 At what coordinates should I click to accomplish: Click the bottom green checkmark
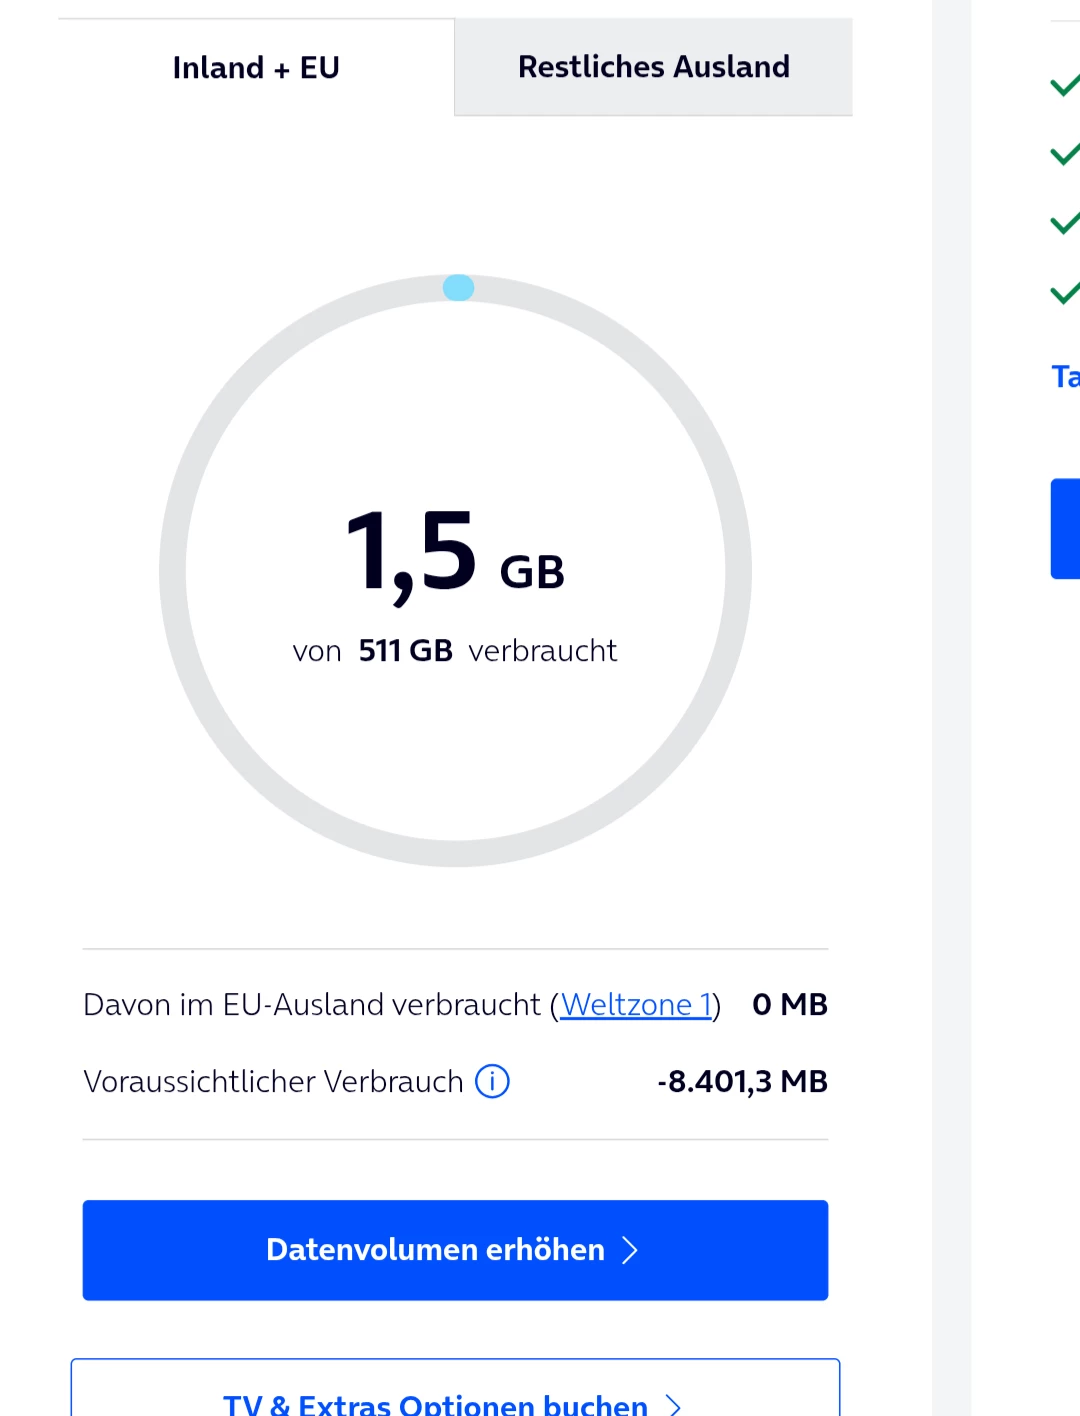click(1064, 293)
